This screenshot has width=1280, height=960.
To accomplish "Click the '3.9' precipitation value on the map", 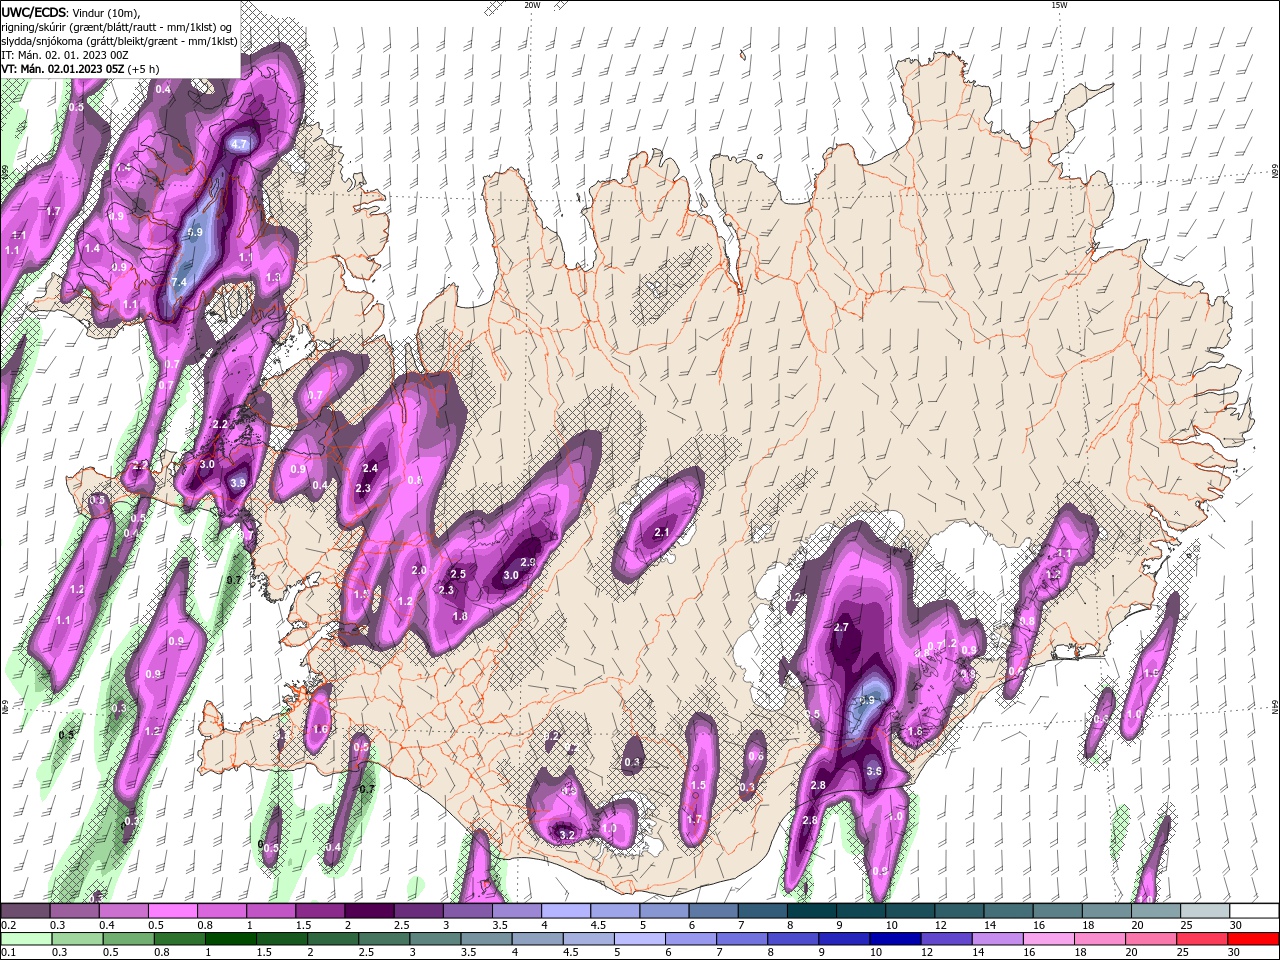I will (x=238, y=482).
